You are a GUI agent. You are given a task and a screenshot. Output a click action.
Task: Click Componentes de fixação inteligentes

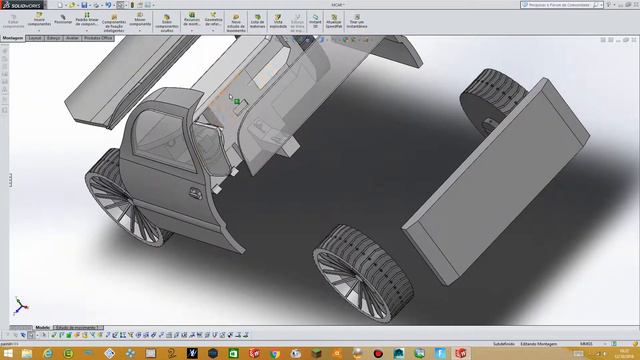click(x=114, y=22)
